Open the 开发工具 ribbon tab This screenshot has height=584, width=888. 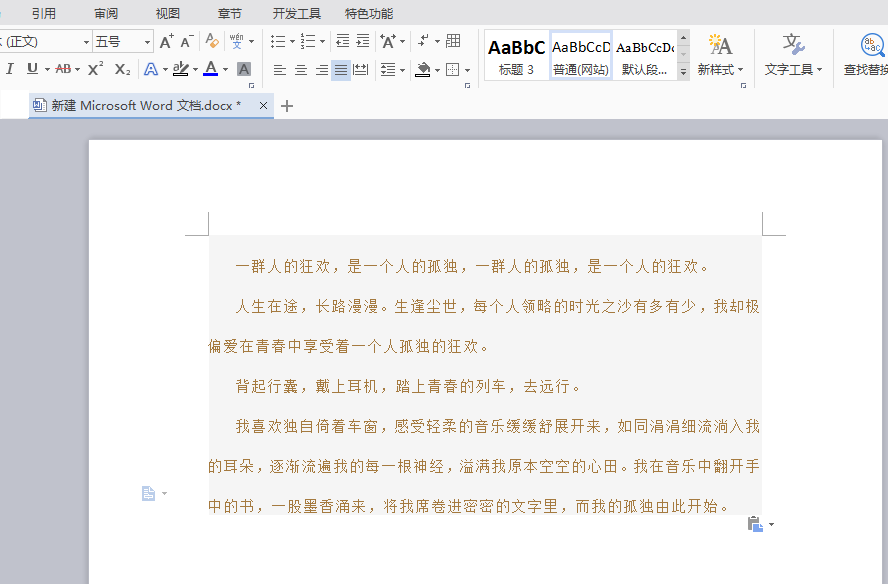297,14
